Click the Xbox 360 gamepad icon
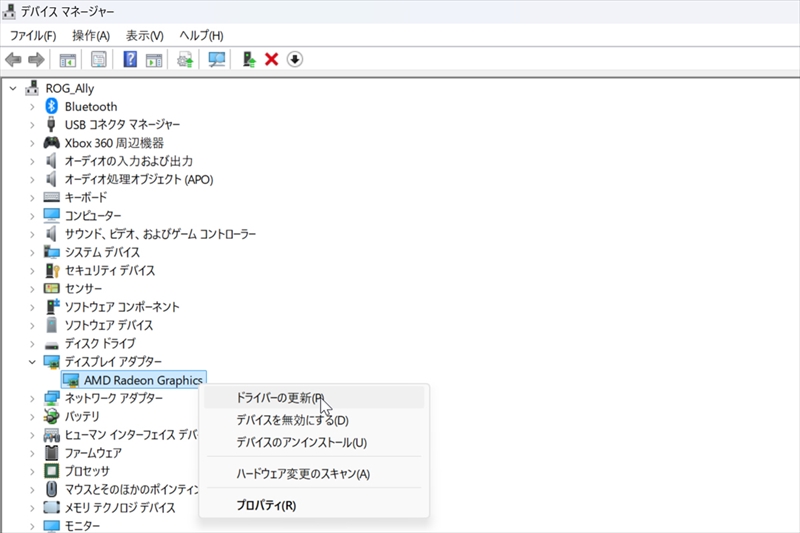Viewport: 800px width, 533px height. (x=52, y=142)
